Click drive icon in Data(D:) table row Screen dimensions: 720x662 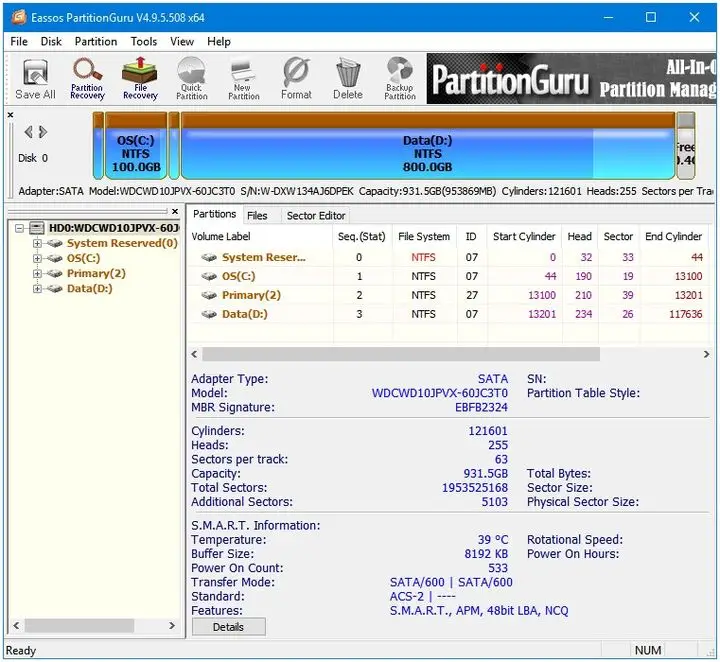pyautogui.click(x=209, y=314)
